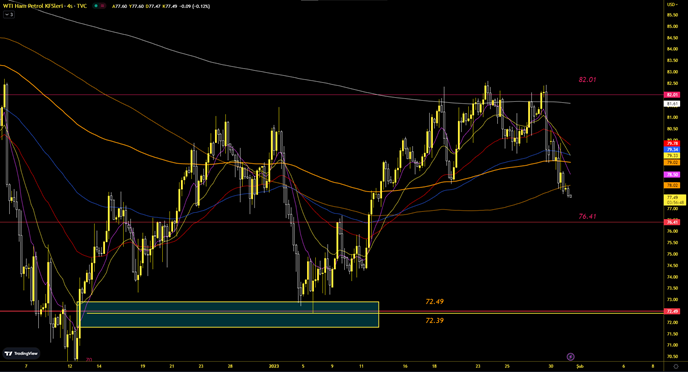Expand the collapsed indicator legend arrow

(8, 14)
